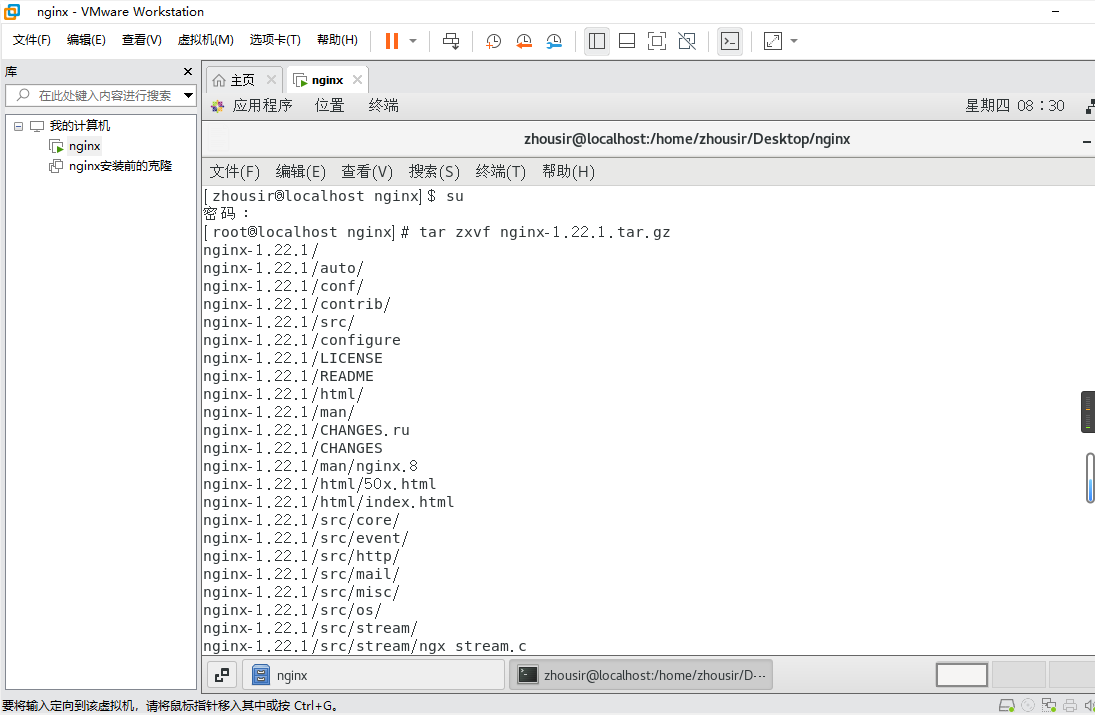
Task: Select 我的计算机 in the library tree
Action: [80, 126]
